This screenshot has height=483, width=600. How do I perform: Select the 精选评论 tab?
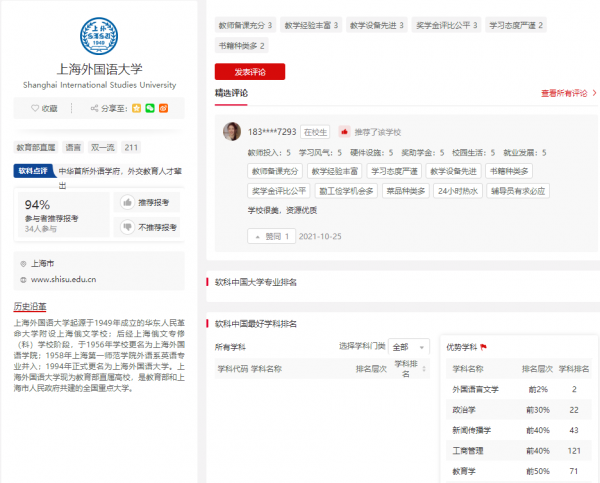pyautogui.click(x=231, y=93)
